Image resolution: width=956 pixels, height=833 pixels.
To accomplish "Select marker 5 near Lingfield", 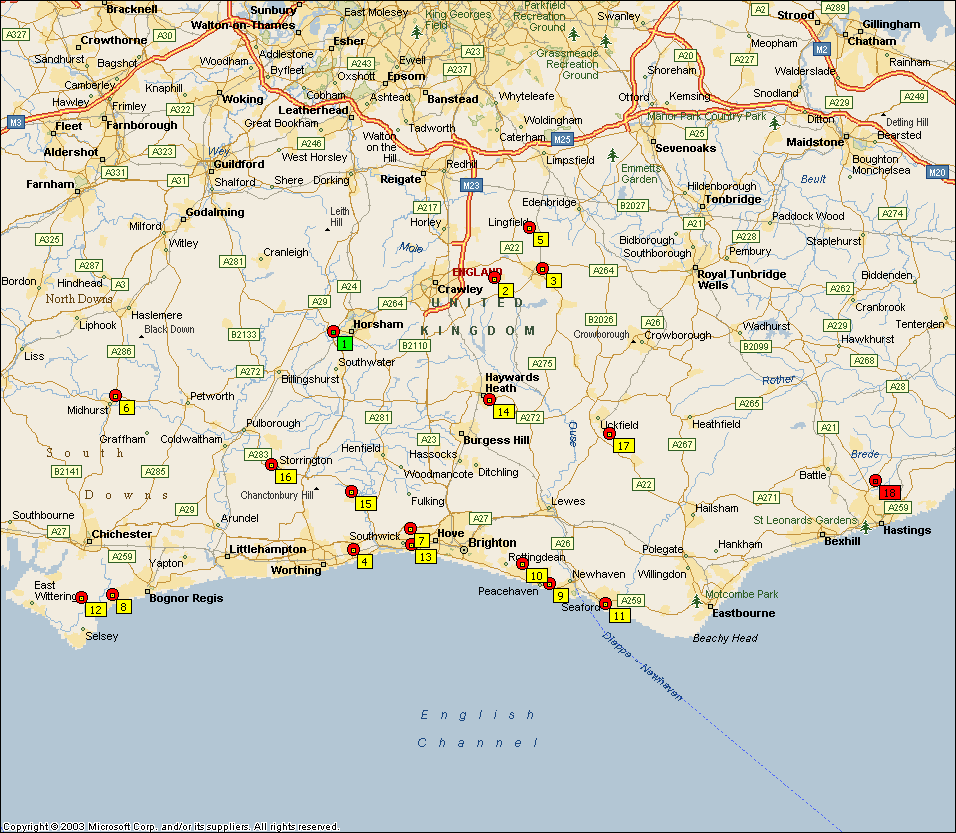I will click(x=540, y=239).
